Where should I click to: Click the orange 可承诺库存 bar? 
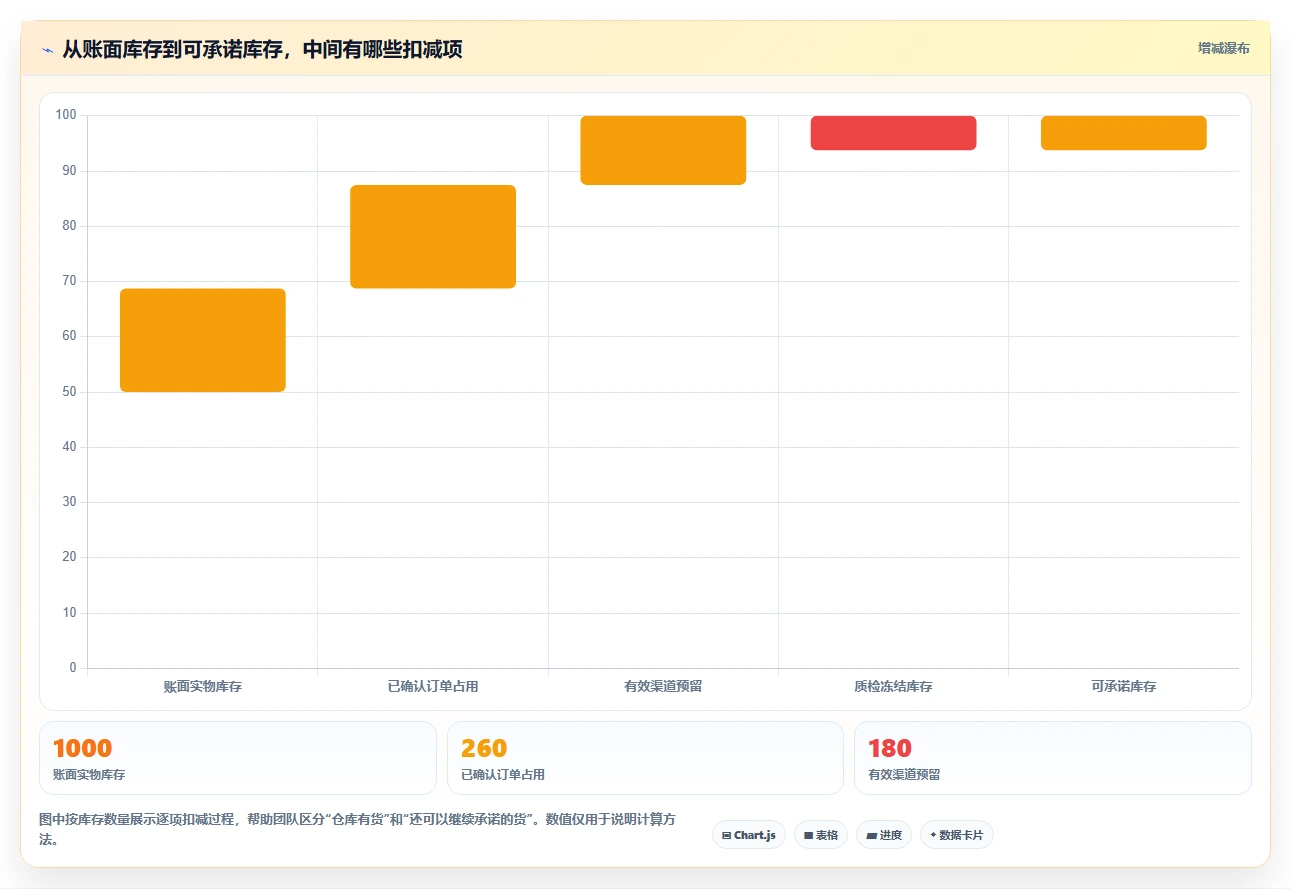1124,133
